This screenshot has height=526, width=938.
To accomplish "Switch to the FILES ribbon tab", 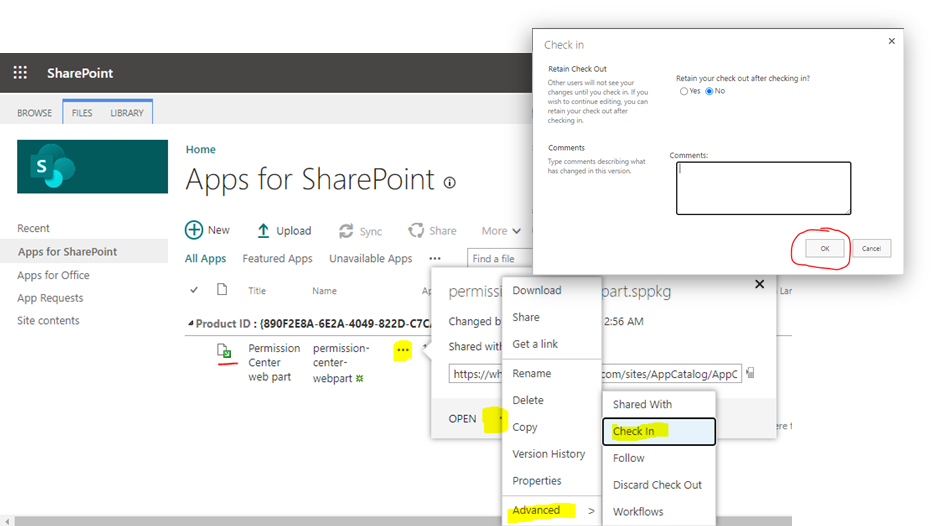I will [x=82, y=113].
